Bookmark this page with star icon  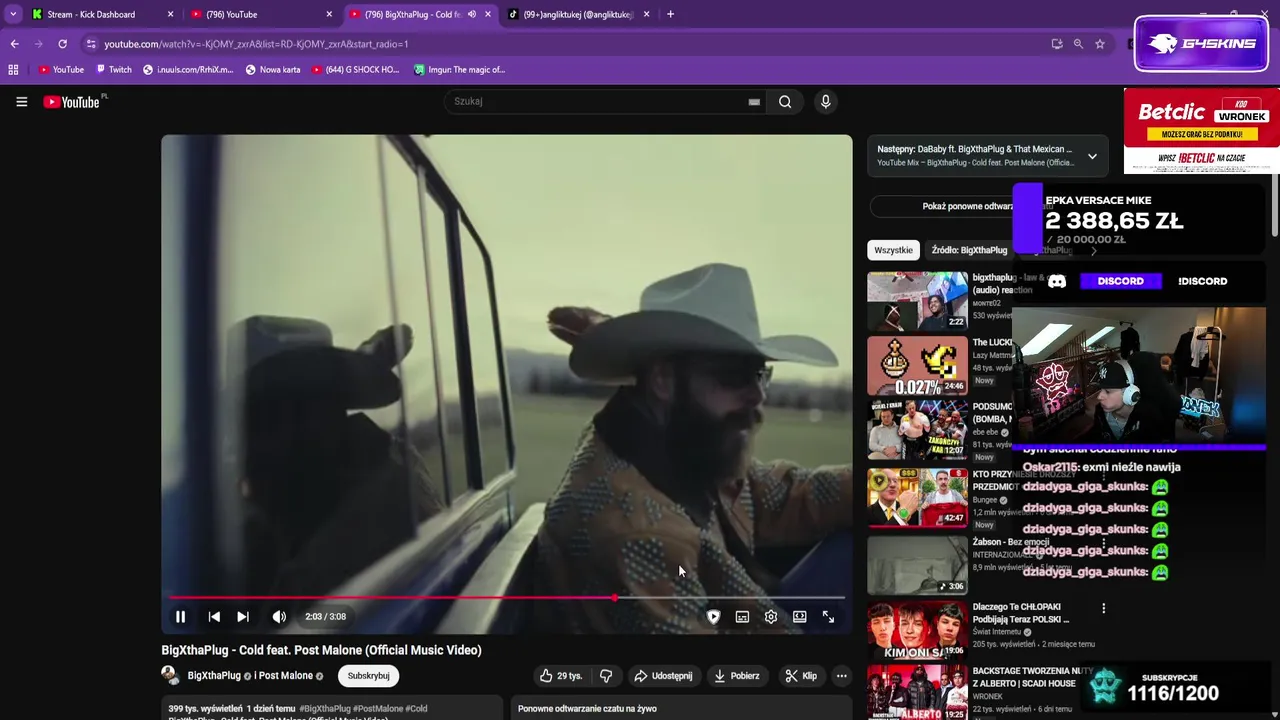coord(1100,44)
